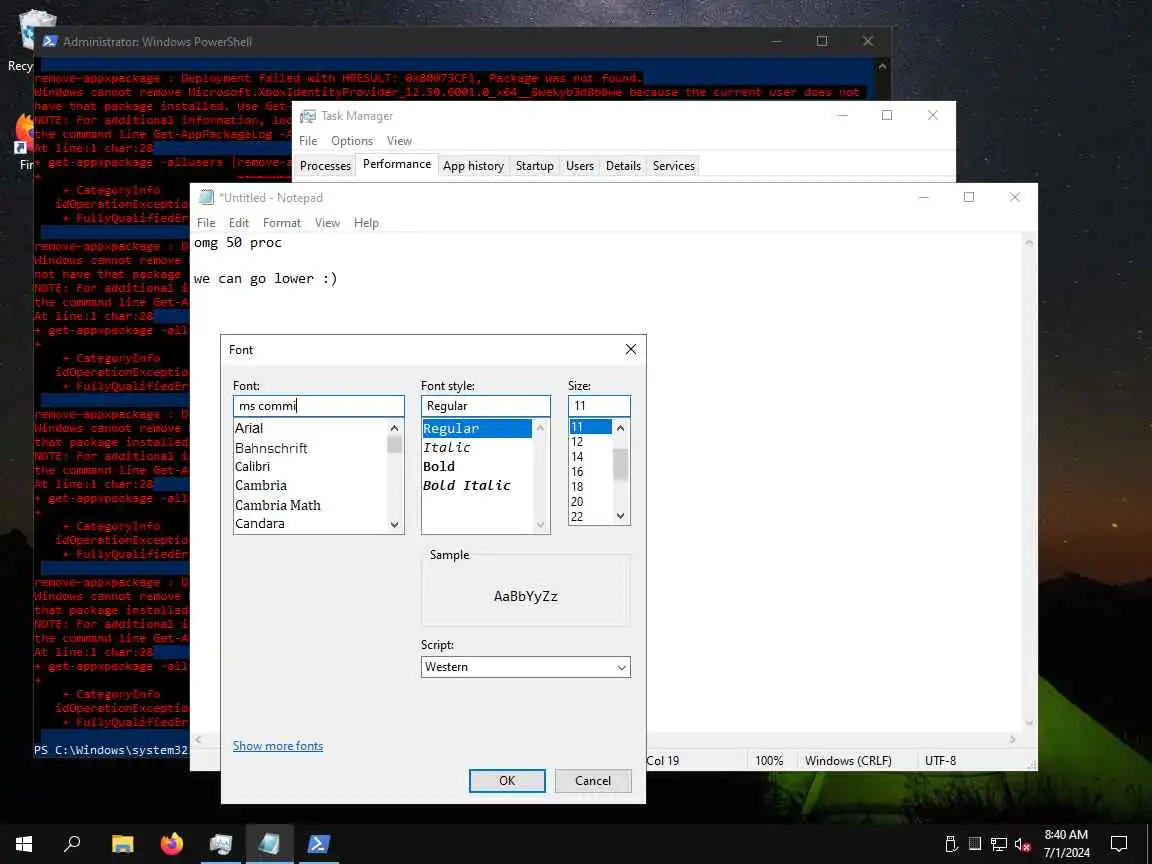This screenshot has height=864, width=1152.
Task: Cancel the Font dialog
Action: (593, 780)
